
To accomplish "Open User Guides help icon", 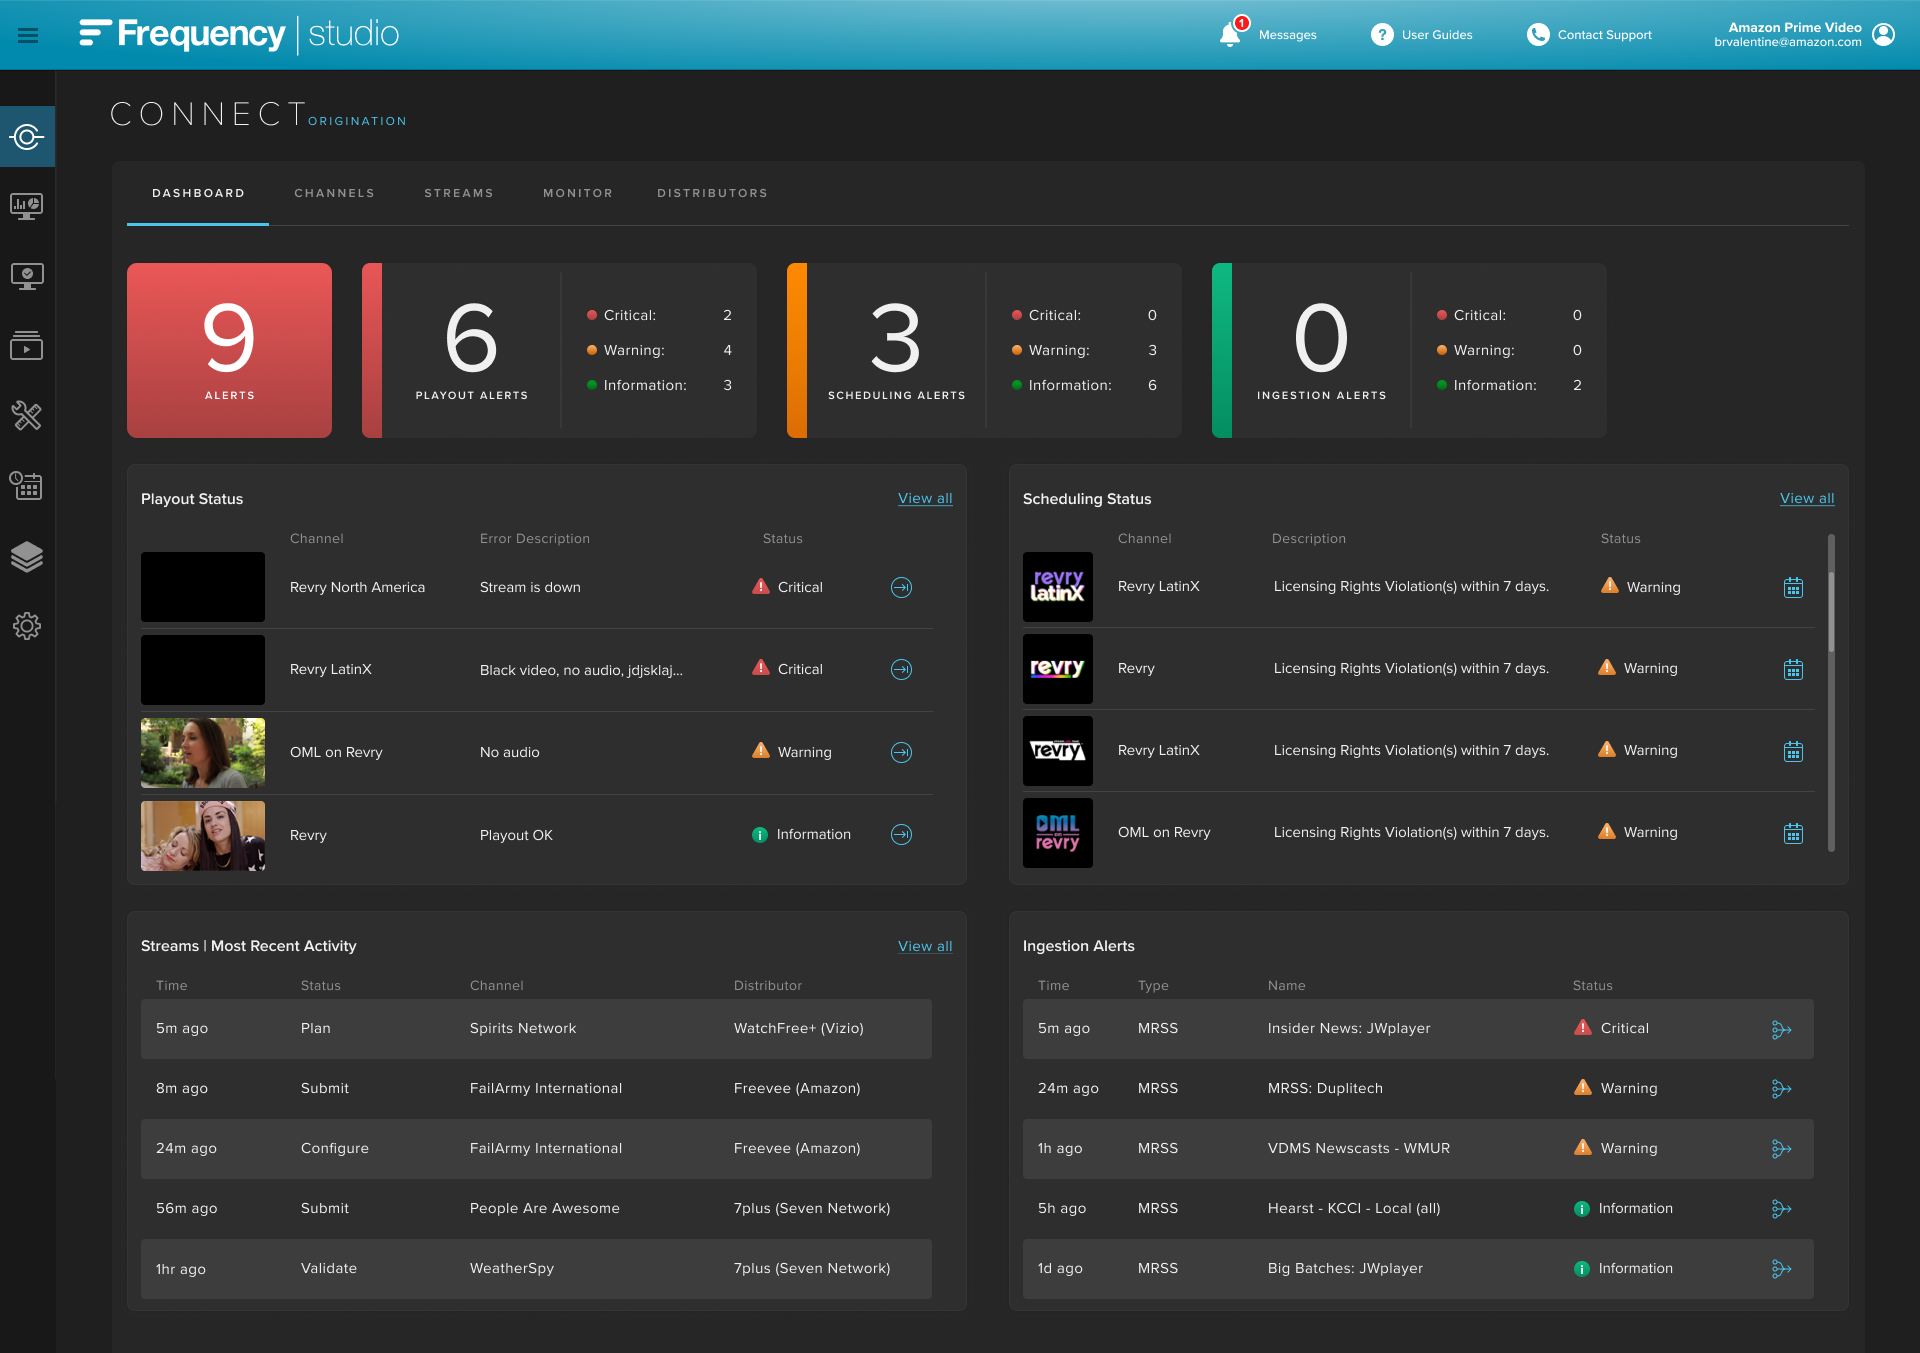I will point(1382,35).
